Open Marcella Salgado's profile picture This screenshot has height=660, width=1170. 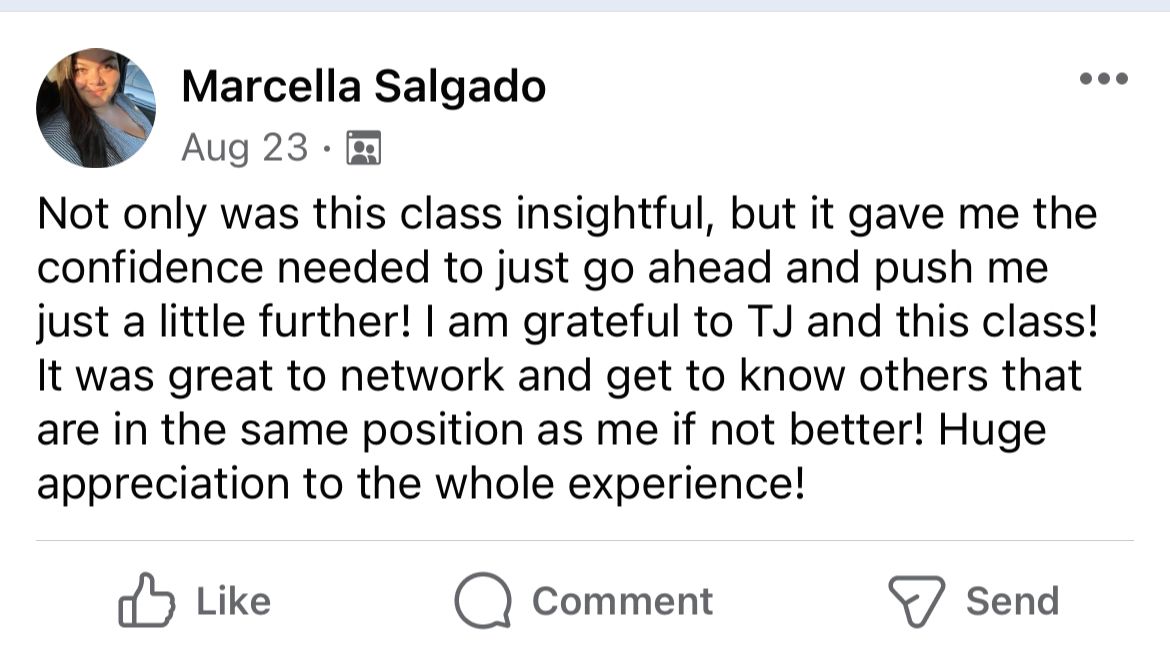(x=96, y=108)
